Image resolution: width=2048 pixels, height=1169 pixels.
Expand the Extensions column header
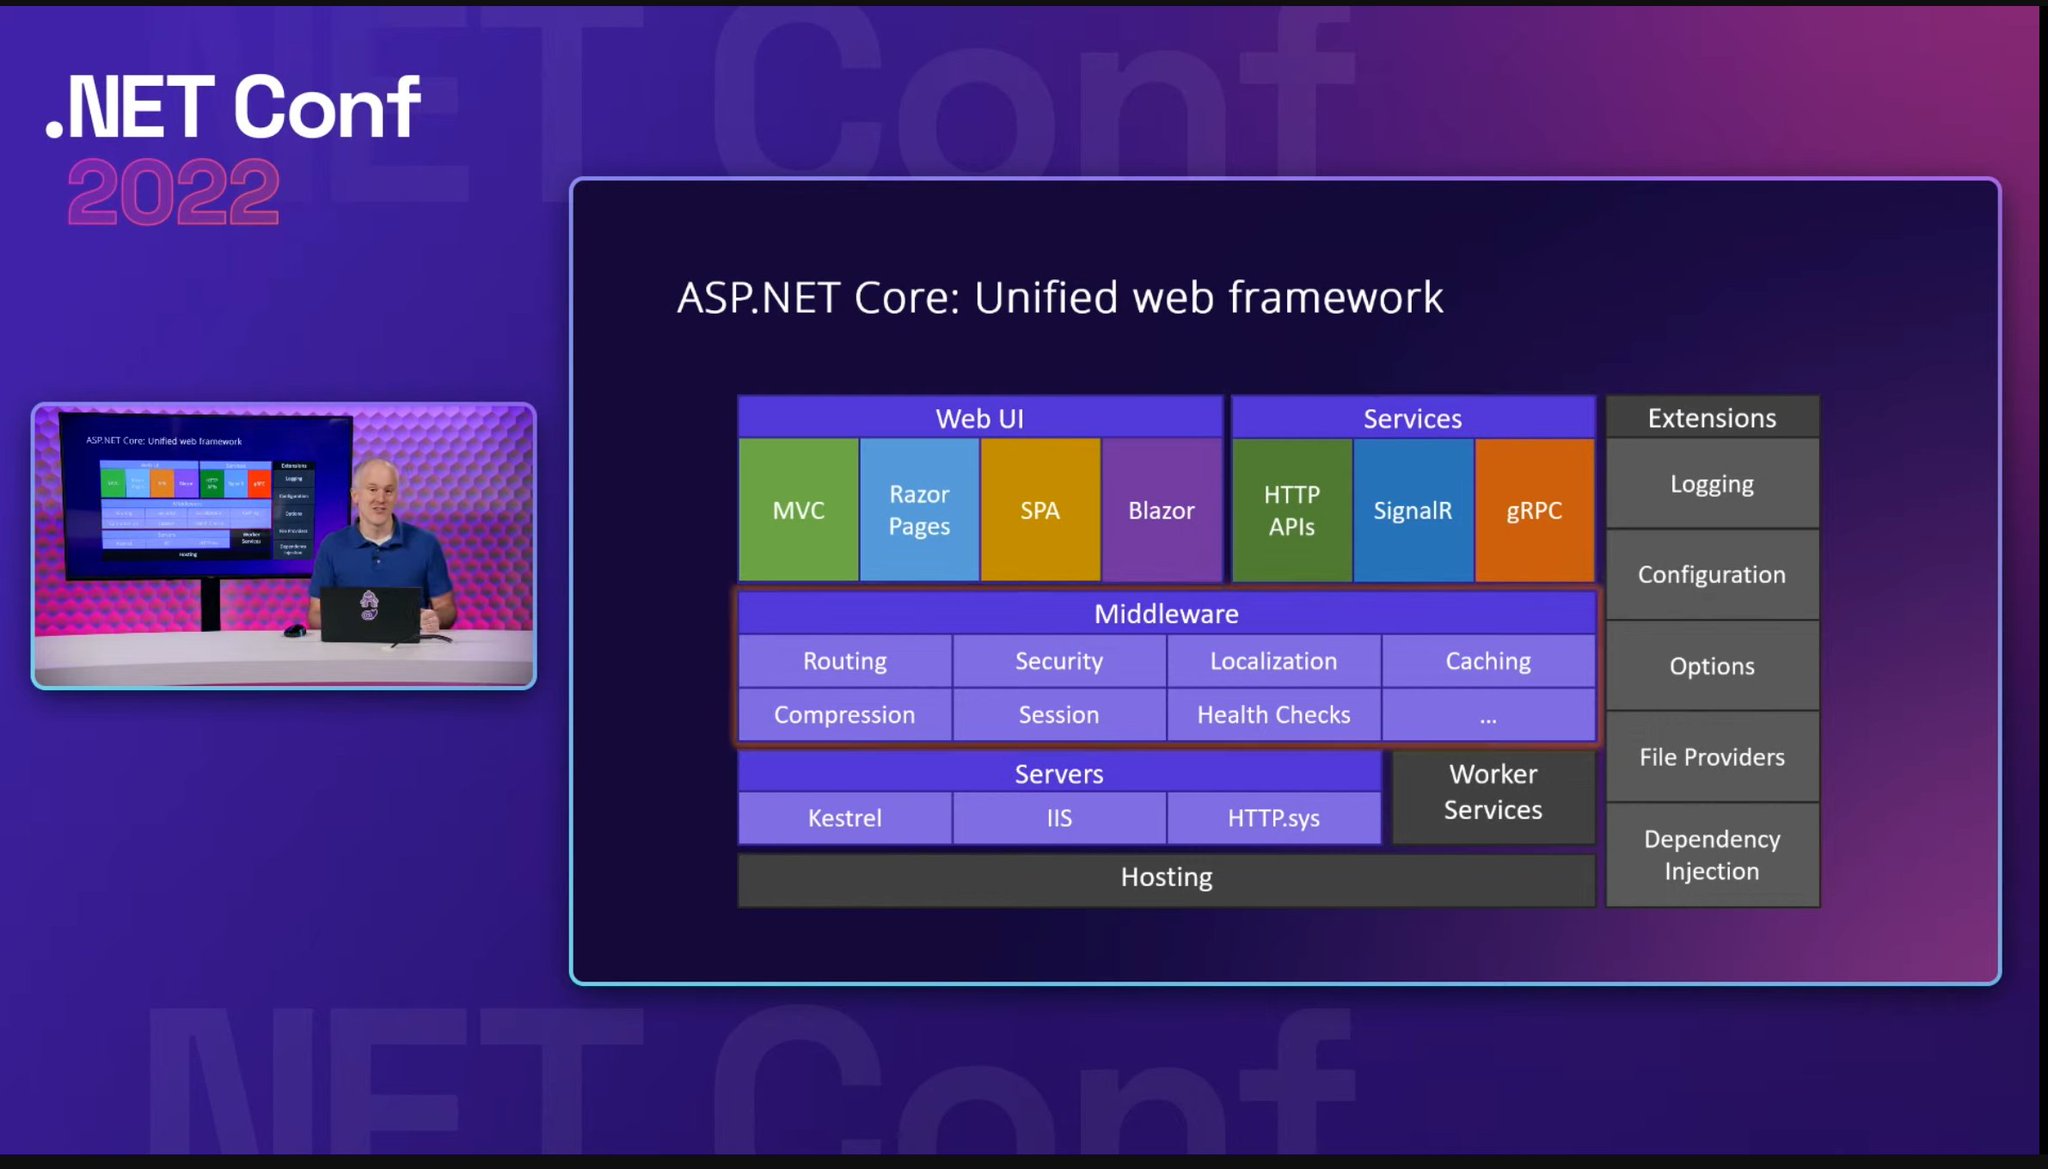(1712, 418)
